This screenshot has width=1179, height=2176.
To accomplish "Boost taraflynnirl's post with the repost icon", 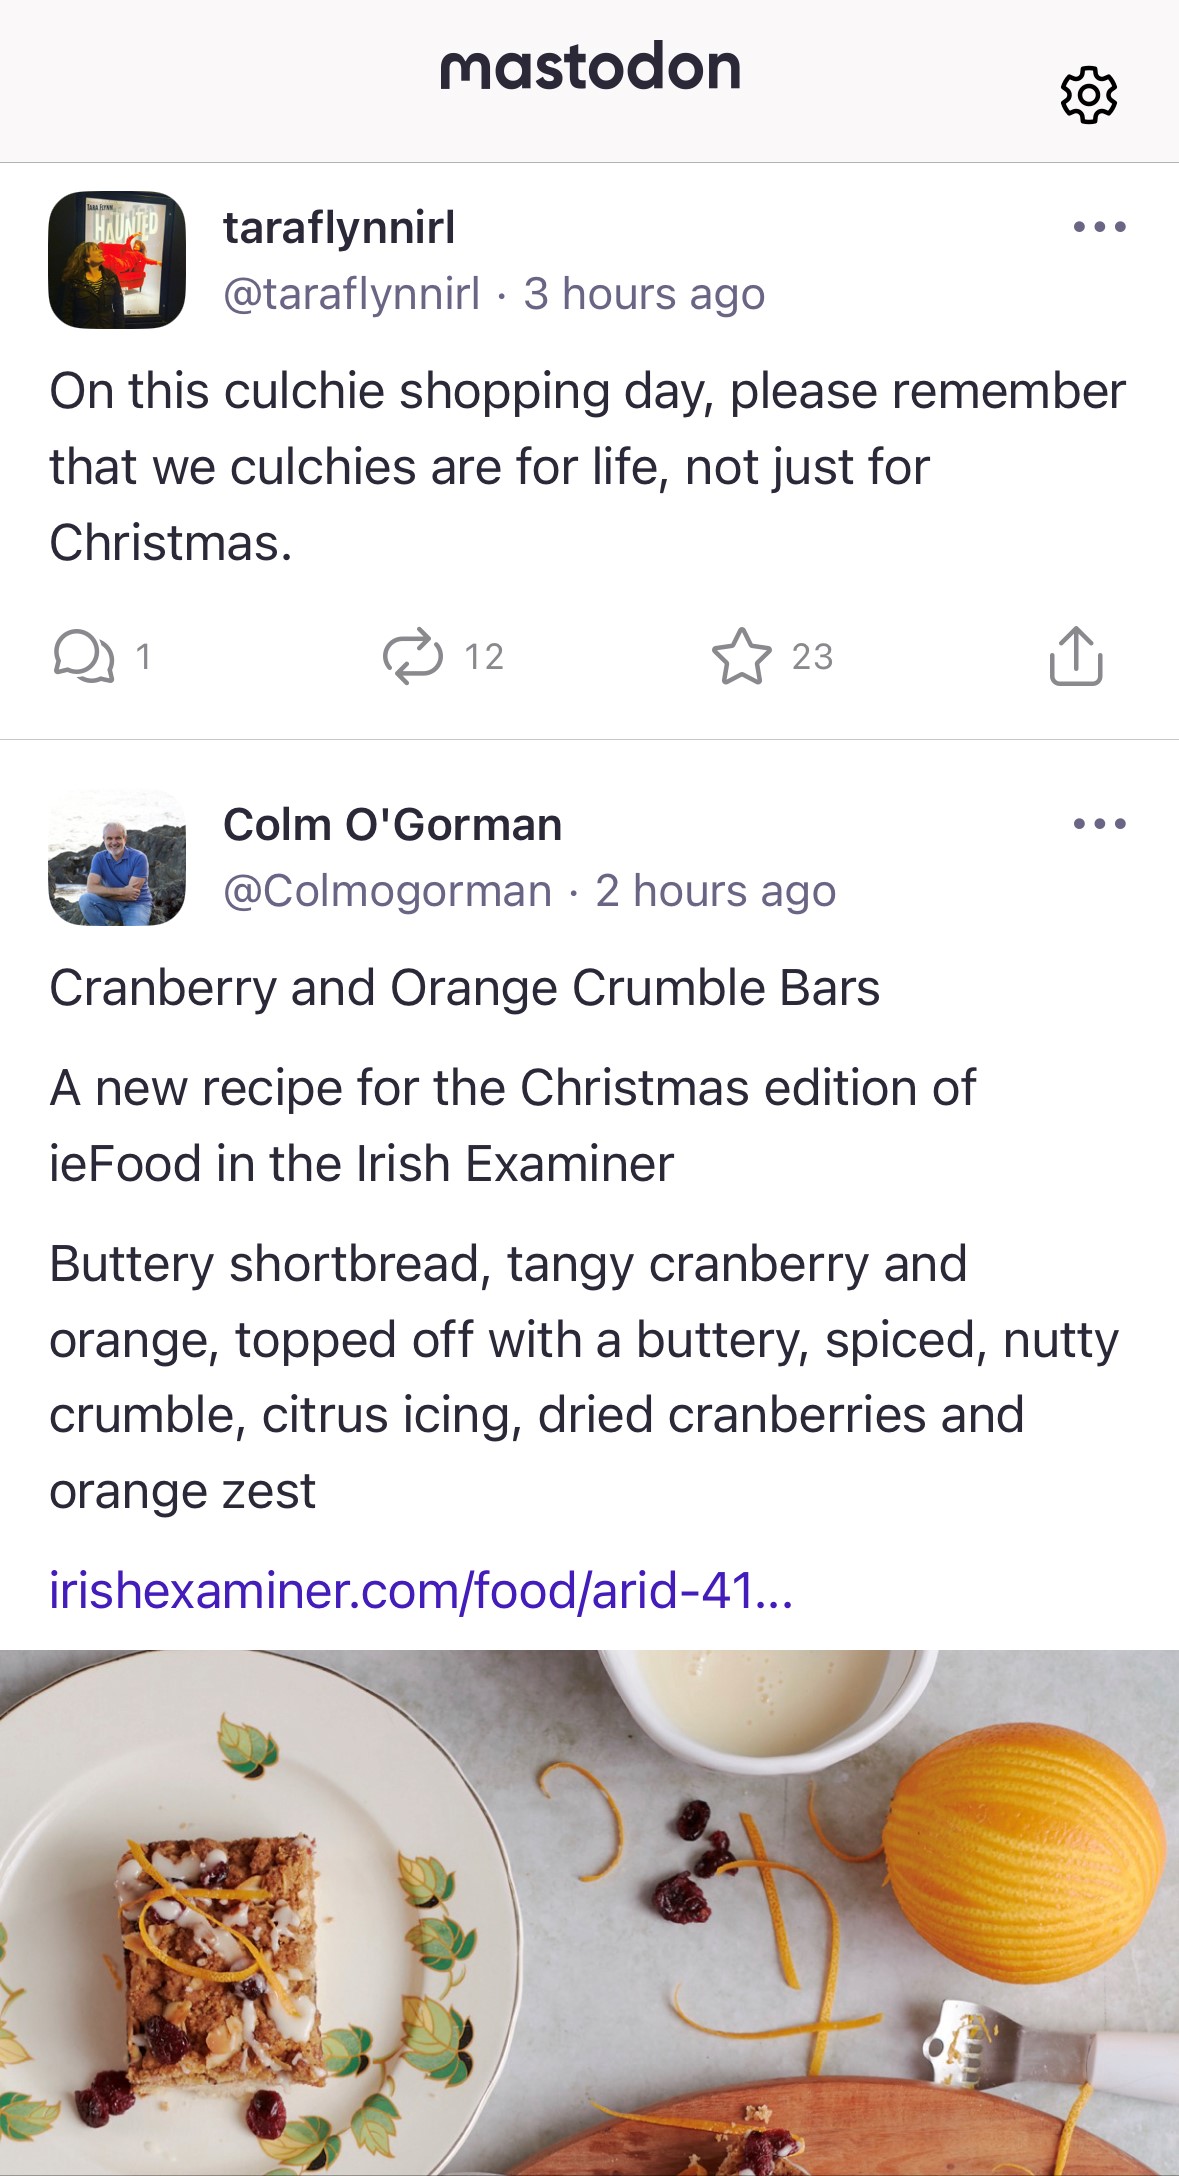I will tap(413, 656).
